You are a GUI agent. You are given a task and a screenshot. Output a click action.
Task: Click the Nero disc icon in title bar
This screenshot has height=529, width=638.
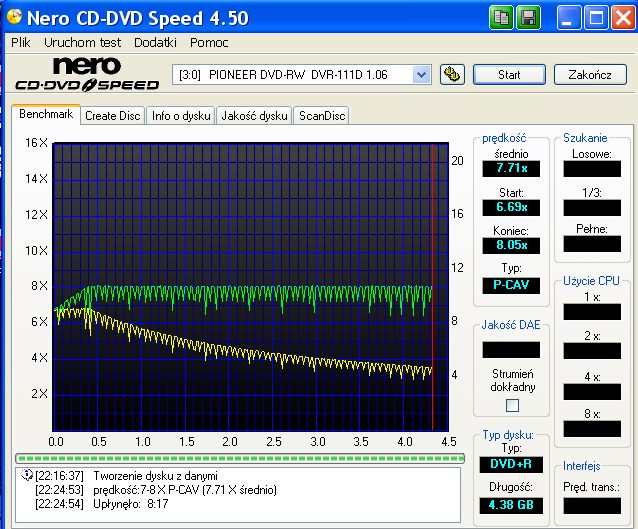coord(14,17)
